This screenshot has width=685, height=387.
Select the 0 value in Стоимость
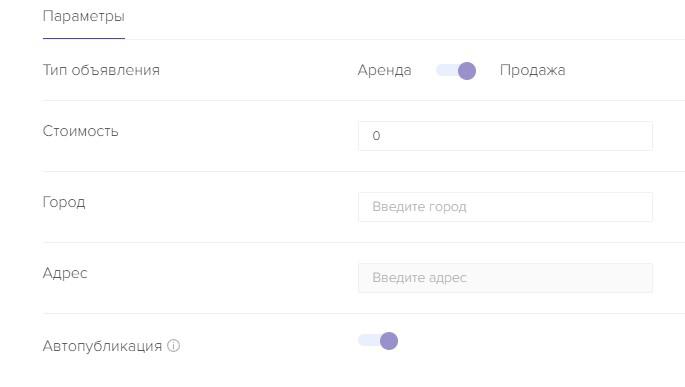[x=376, y=136]
